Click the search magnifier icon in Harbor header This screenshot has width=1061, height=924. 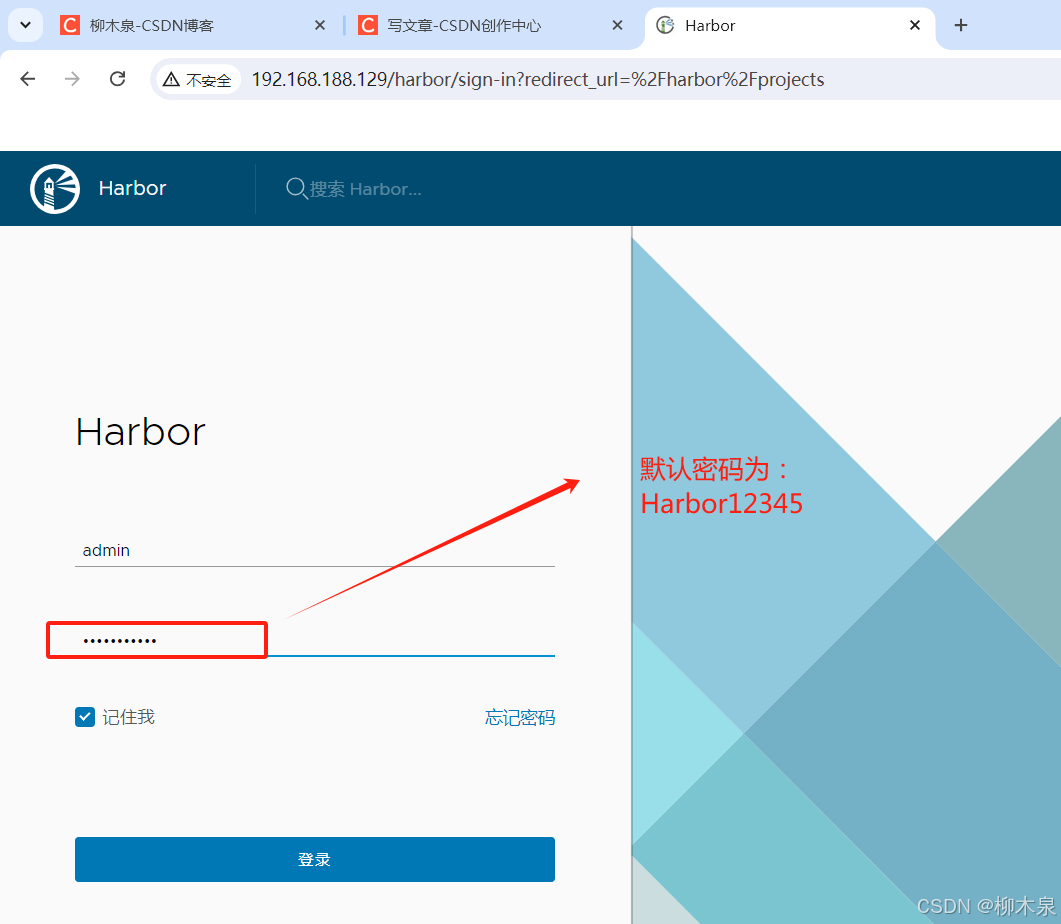[x=296, y=189]
